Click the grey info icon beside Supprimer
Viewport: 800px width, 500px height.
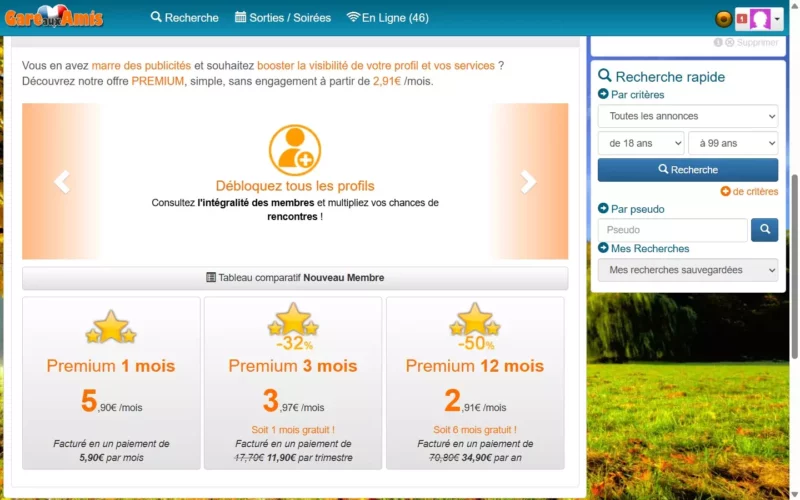click(718, 42)
